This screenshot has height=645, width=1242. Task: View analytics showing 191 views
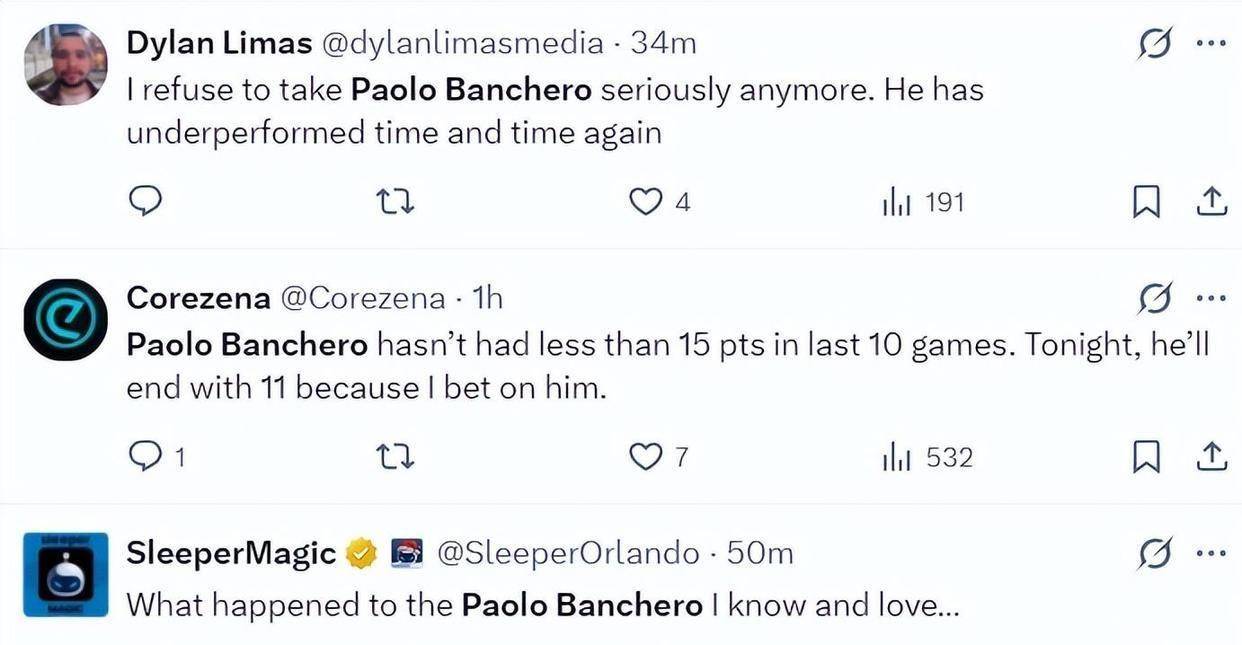[x=922, y=202]
